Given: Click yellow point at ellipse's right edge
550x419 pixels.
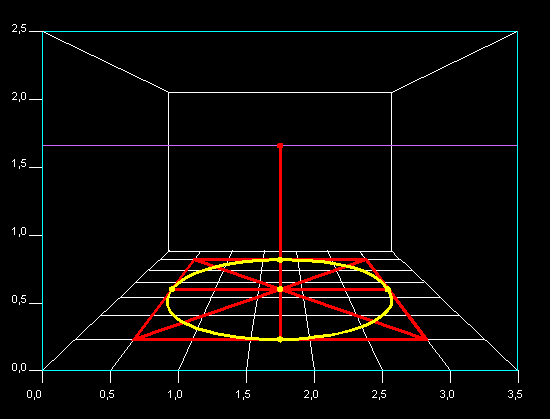Looking at the screenshot, I should [x=388, y=289].
